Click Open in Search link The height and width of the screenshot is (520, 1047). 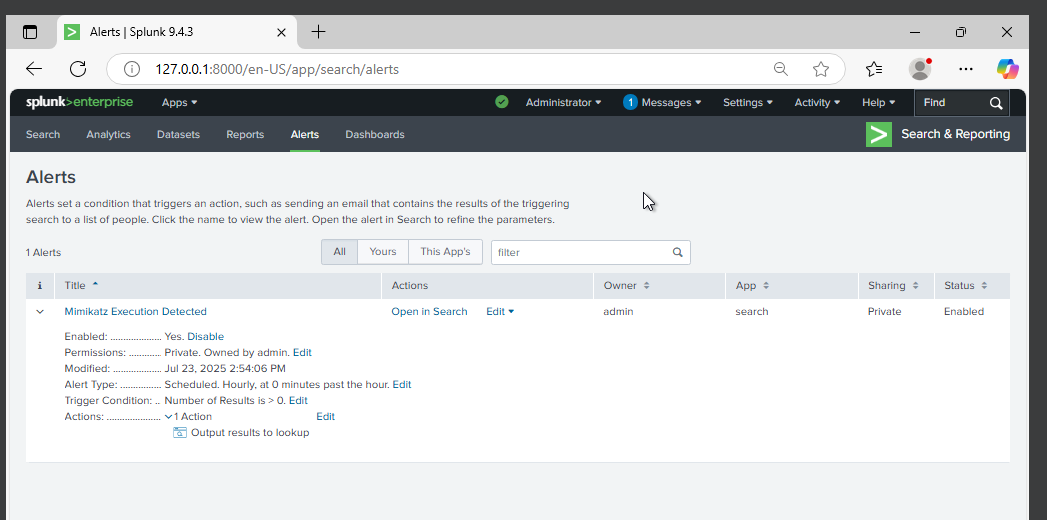tap(429, 312)
